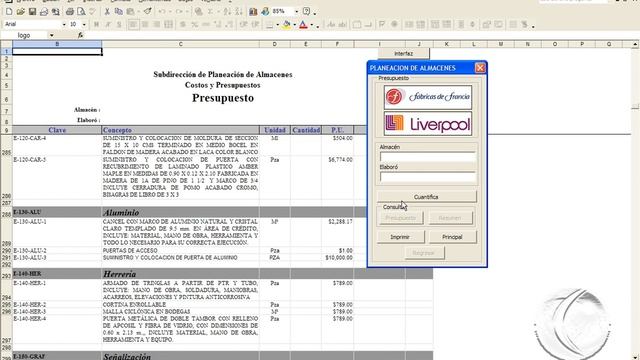640x360 pixels.
Task: Click the Center alignment icon
Action: coord(145,24)
